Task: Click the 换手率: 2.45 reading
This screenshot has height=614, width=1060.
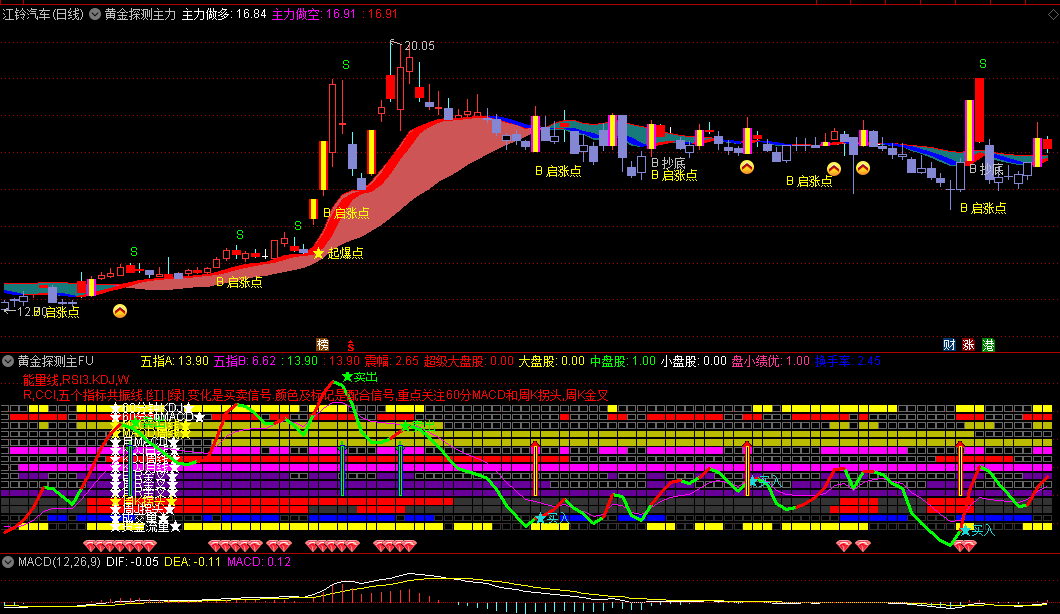Action: (x=848, y=361)
